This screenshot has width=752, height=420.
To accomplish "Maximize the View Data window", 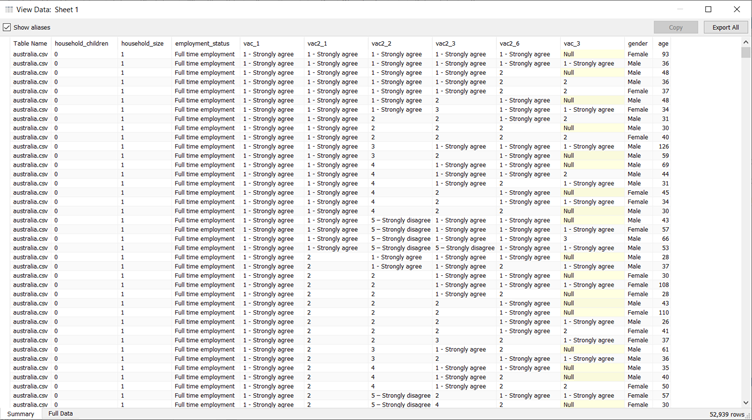I will click(x=708, y=9).
